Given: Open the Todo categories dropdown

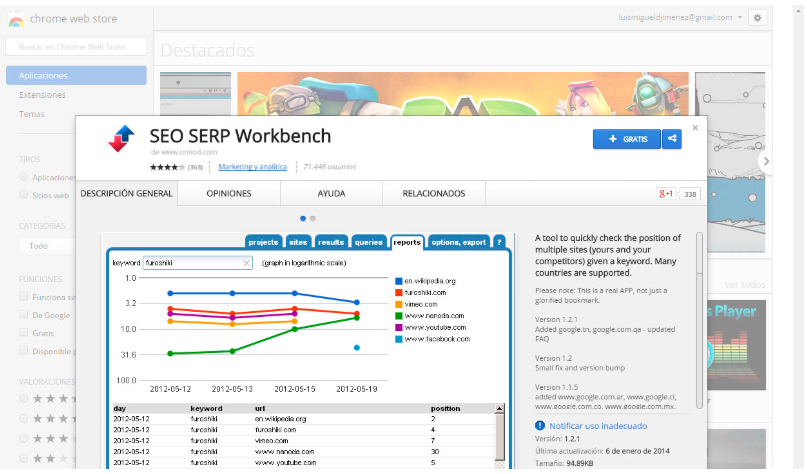Looking at the screenshot, I should tap(46, 246).
